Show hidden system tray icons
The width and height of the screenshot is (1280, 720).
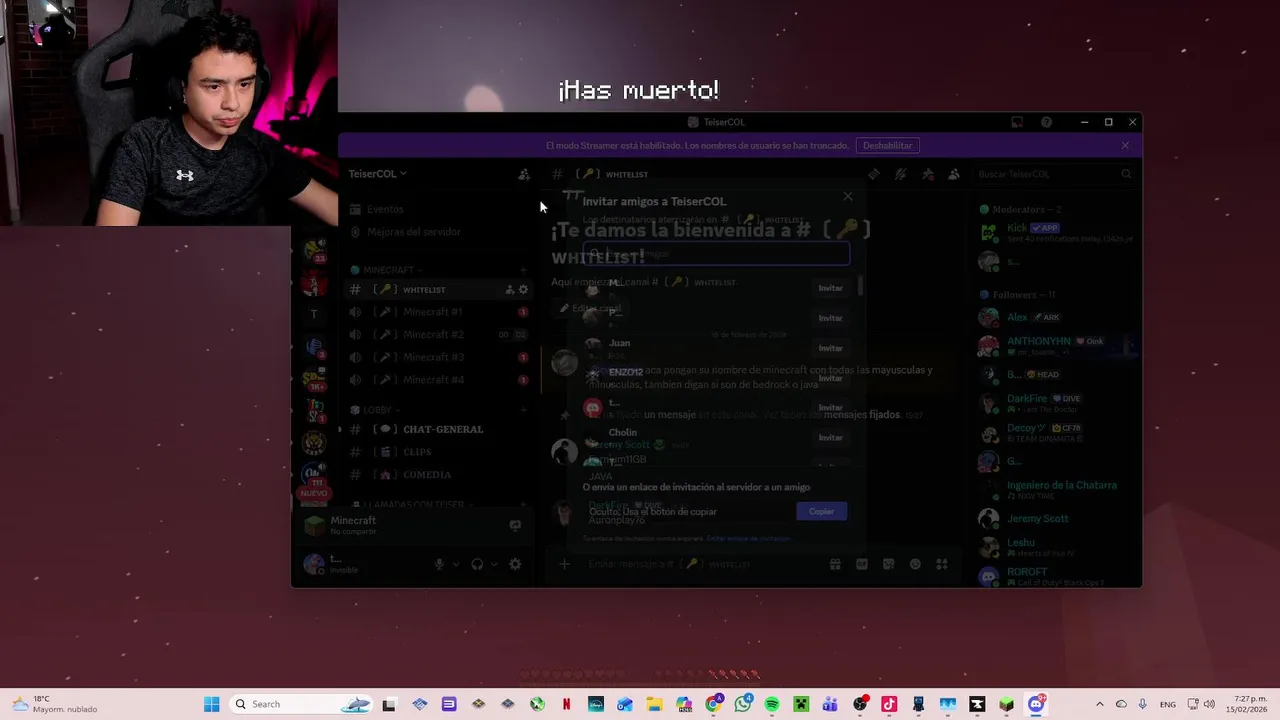tap(1099, 705)
